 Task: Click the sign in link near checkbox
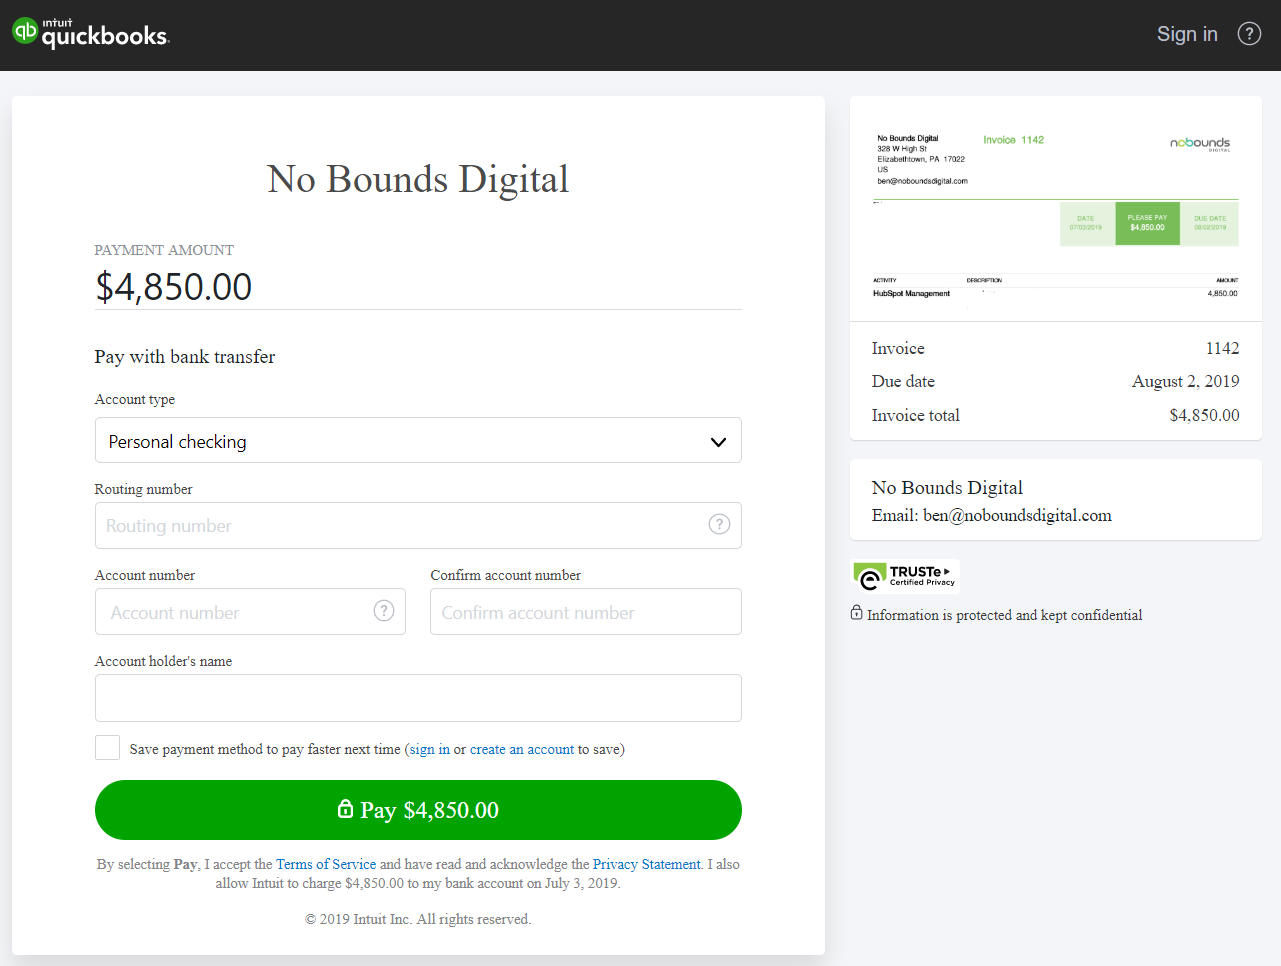tap(430, 749)
